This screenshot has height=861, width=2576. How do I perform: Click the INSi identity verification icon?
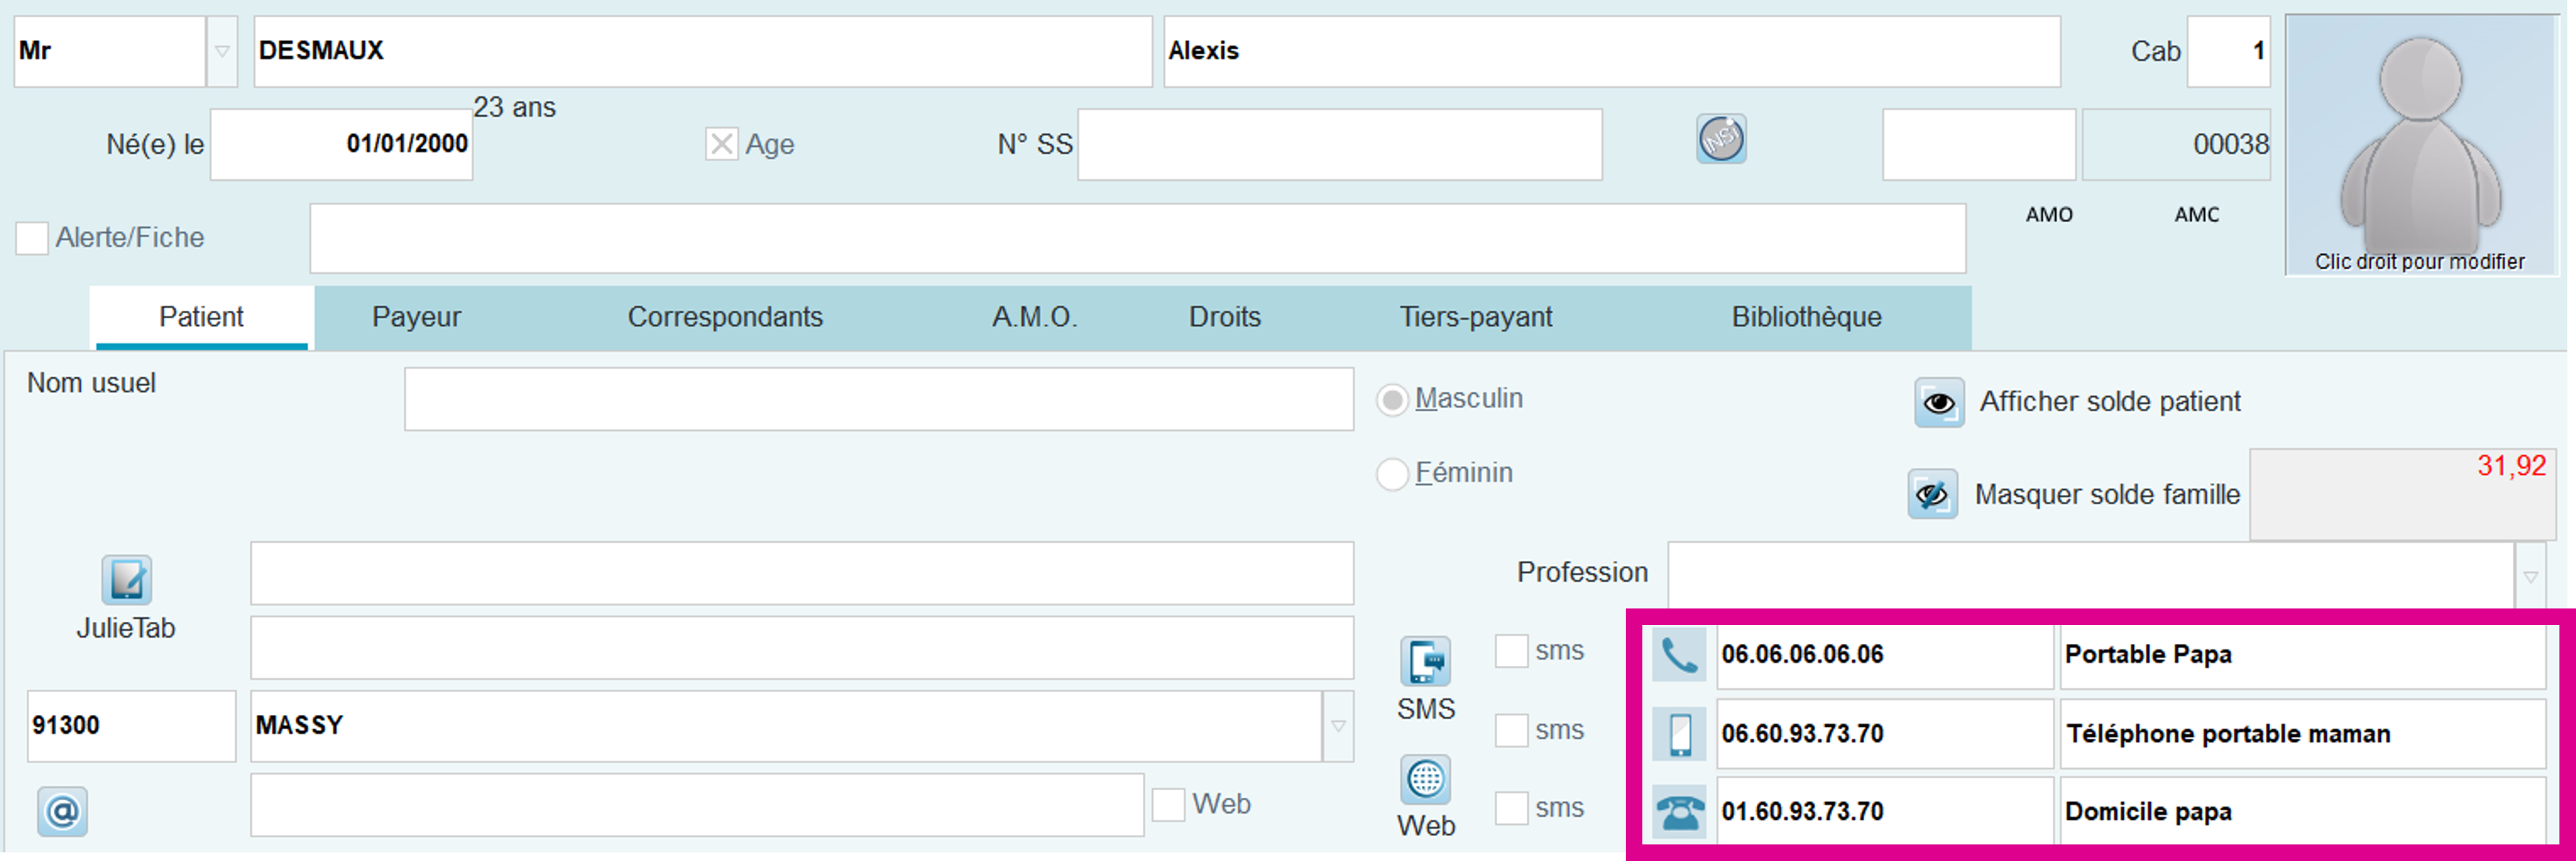(x=1720, y=139)
